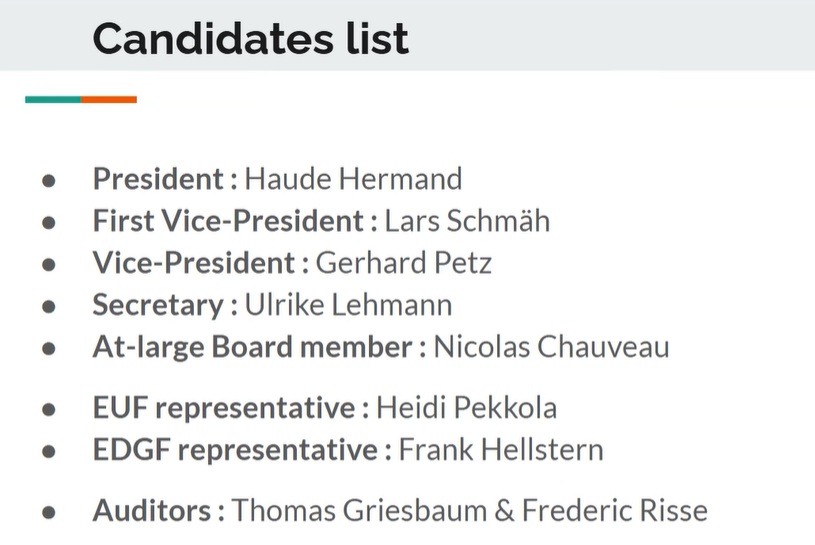This screenshot has width=815, height=545.
Task: Select the "Auditors :" bold label
Action: coord(158,511)
